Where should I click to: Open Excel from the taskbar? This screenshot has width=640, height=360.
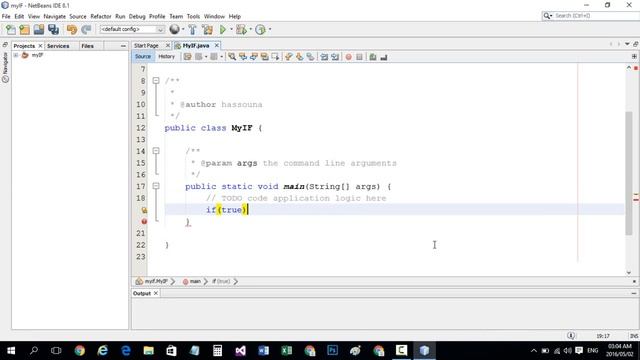(x=287, y=351)
